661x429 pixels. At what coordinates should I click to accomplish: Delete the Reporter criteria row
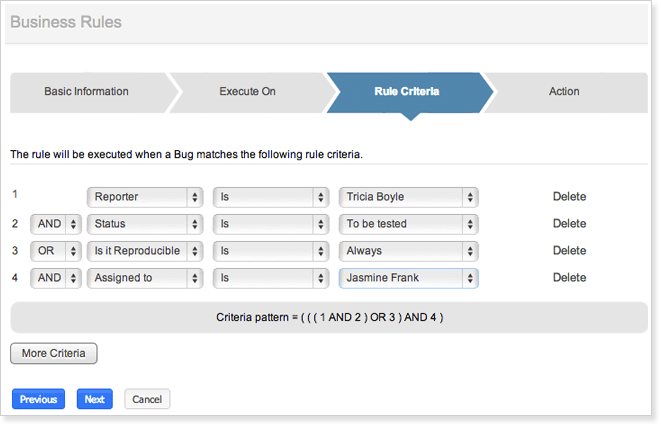[569, 197]
